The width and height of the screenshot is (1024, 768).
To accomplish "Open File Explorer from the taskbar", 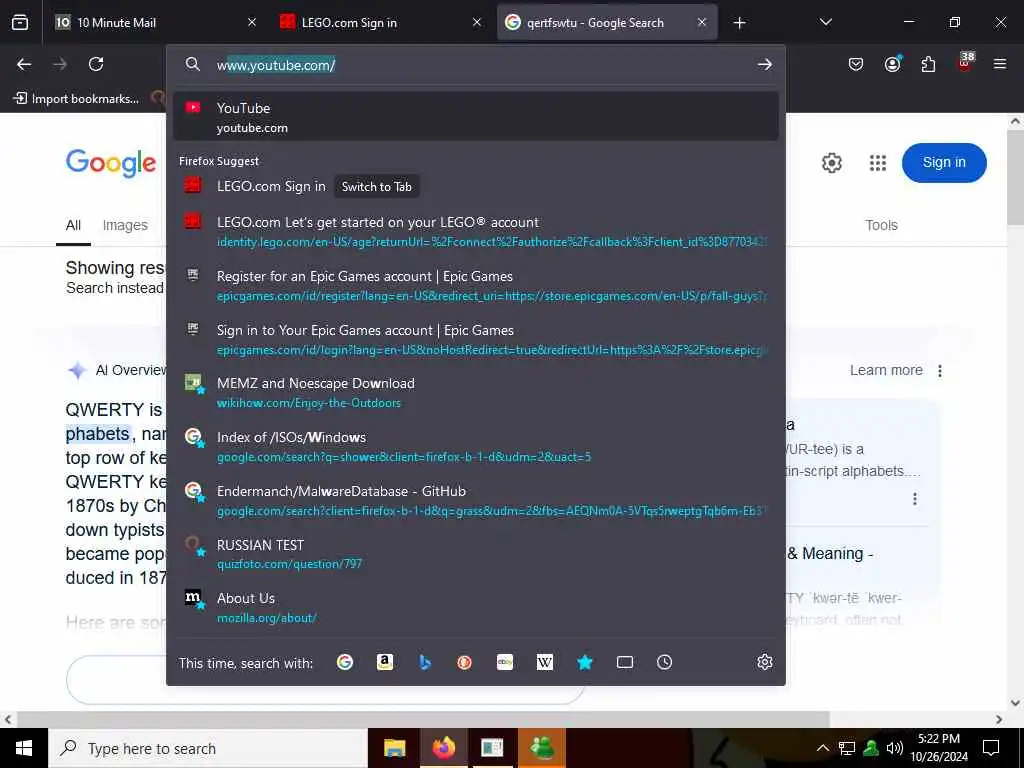I will (394, 748).
